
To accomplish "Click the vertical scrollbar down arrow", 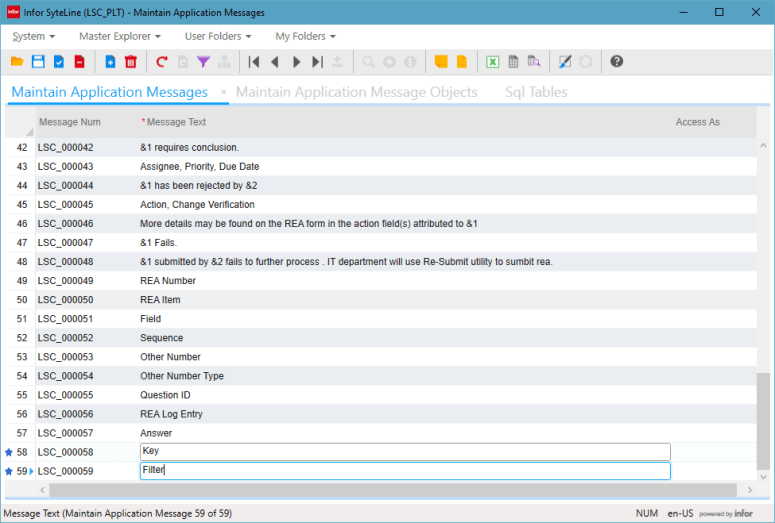I will (x=763, y=477).
